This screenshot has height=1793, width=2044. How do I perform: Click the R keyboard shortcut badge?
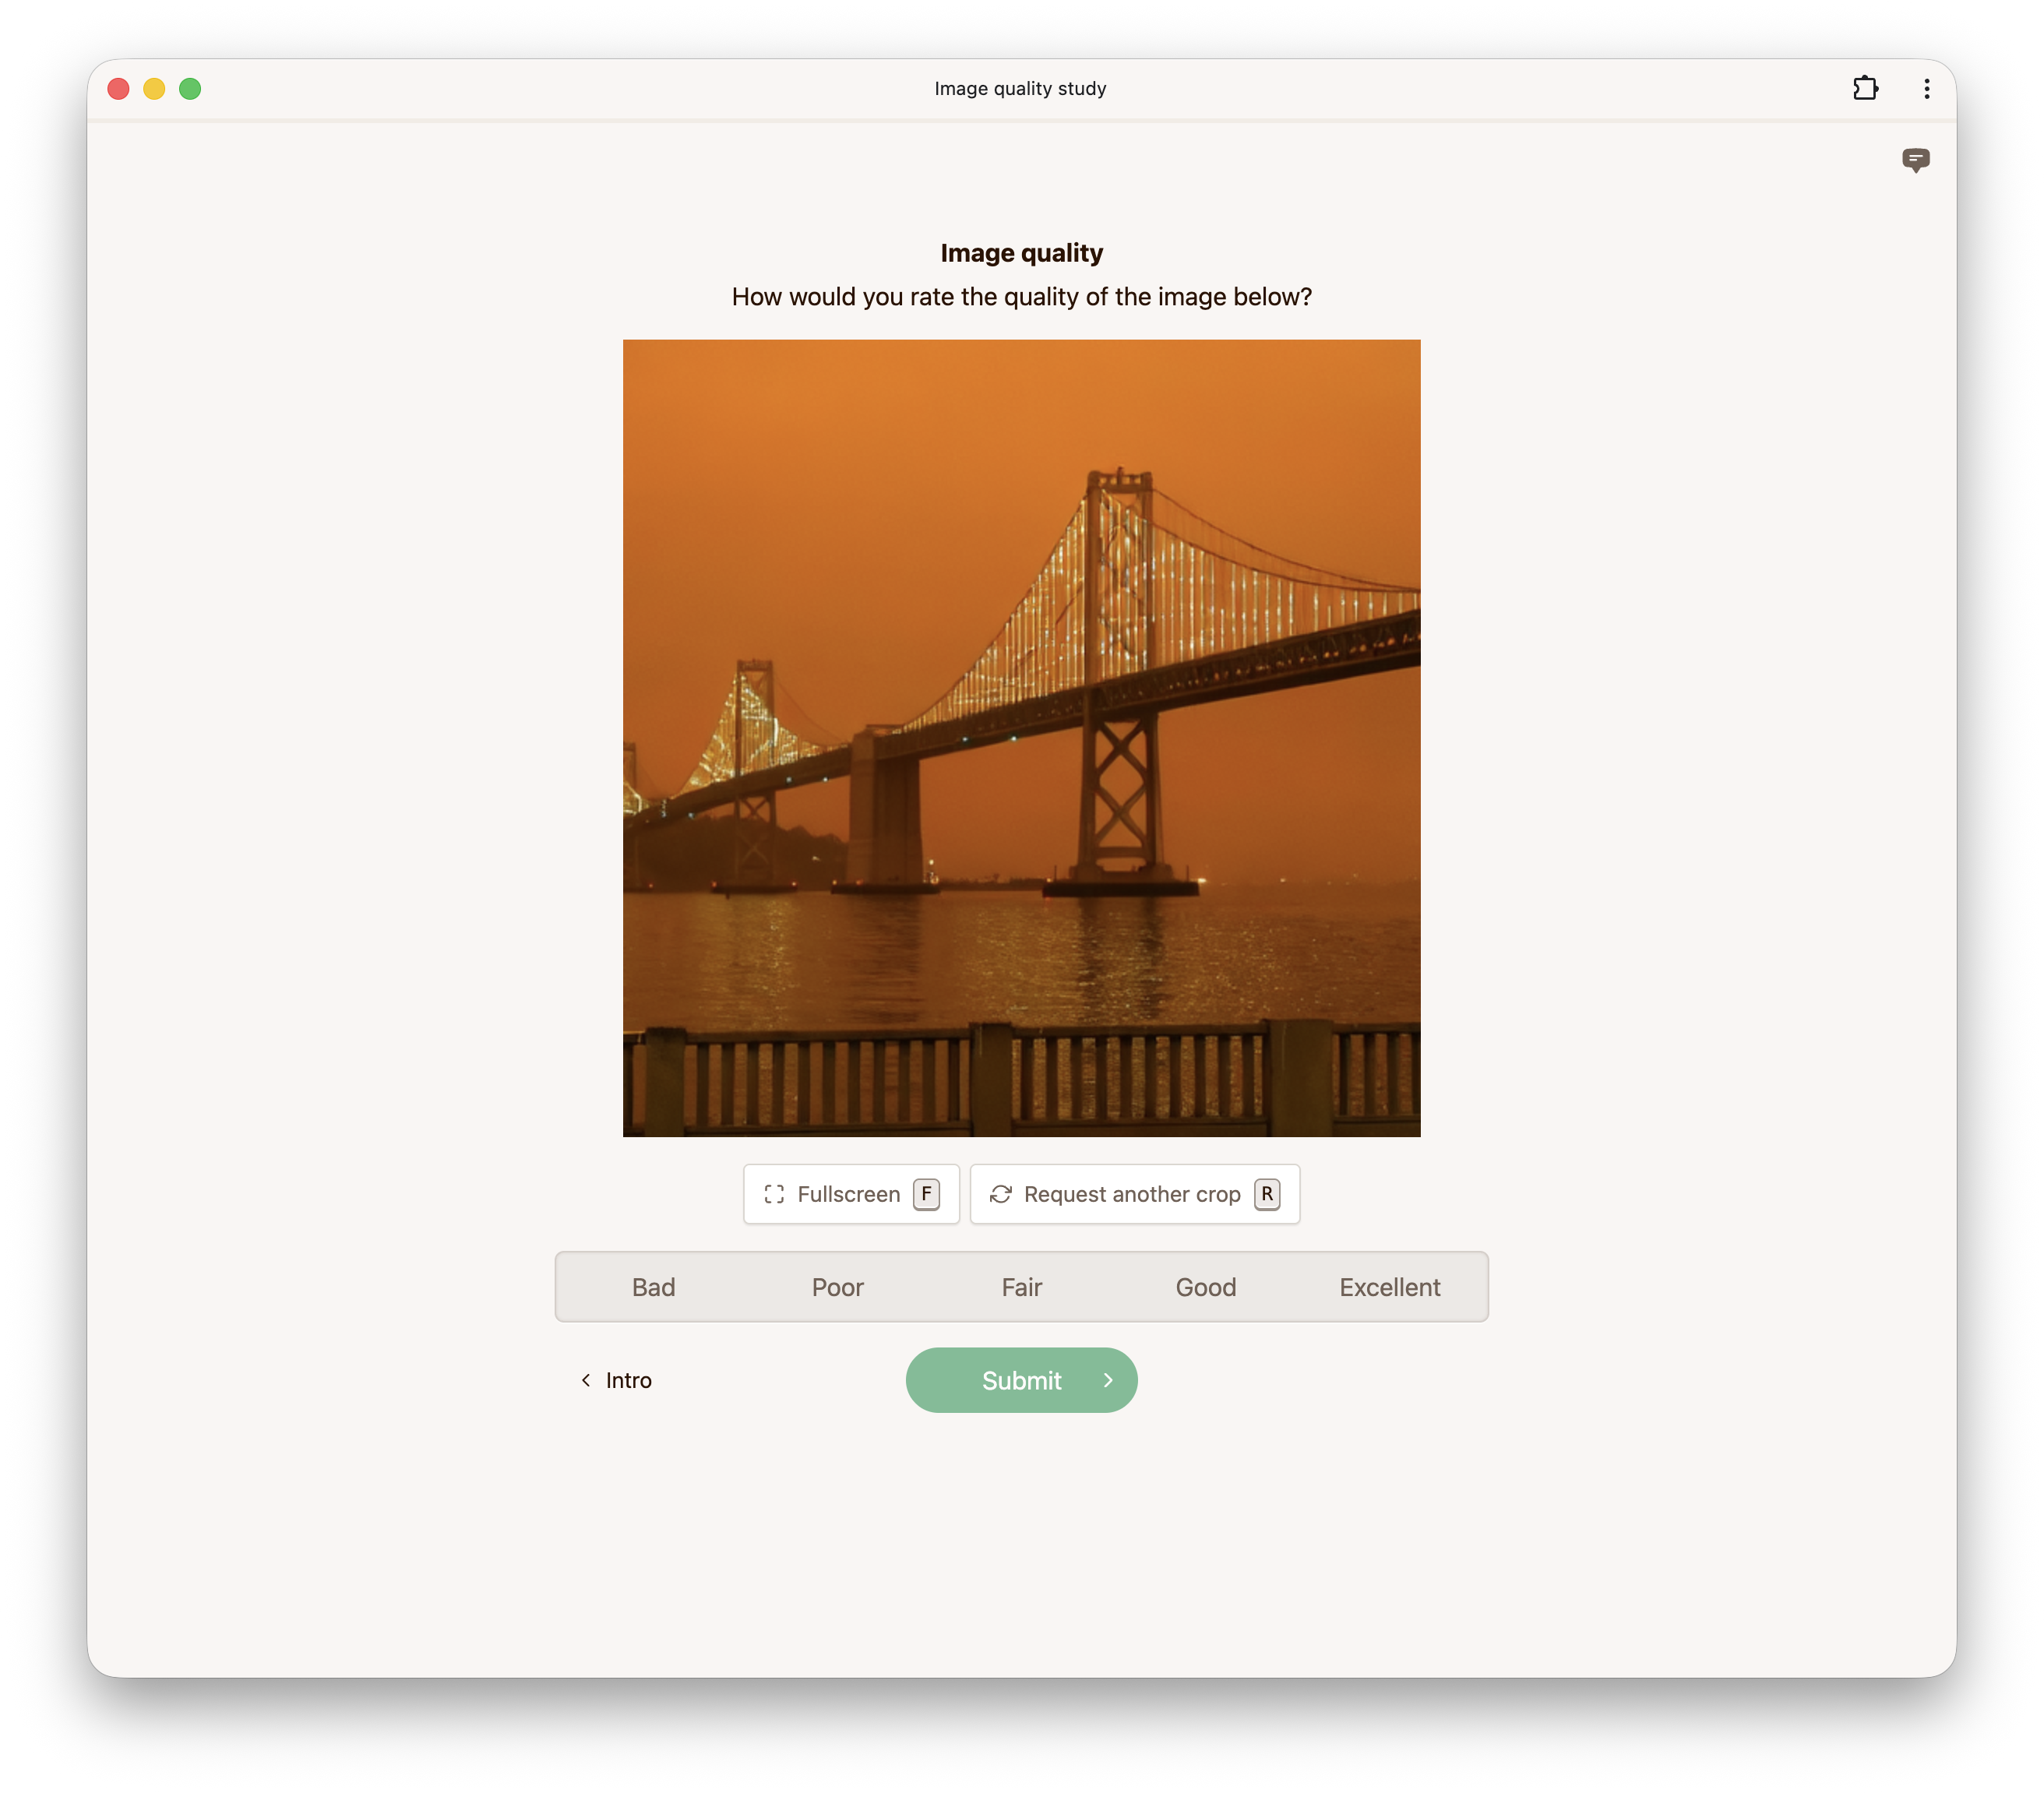pyautogui.click(x=1267, y=1194)
